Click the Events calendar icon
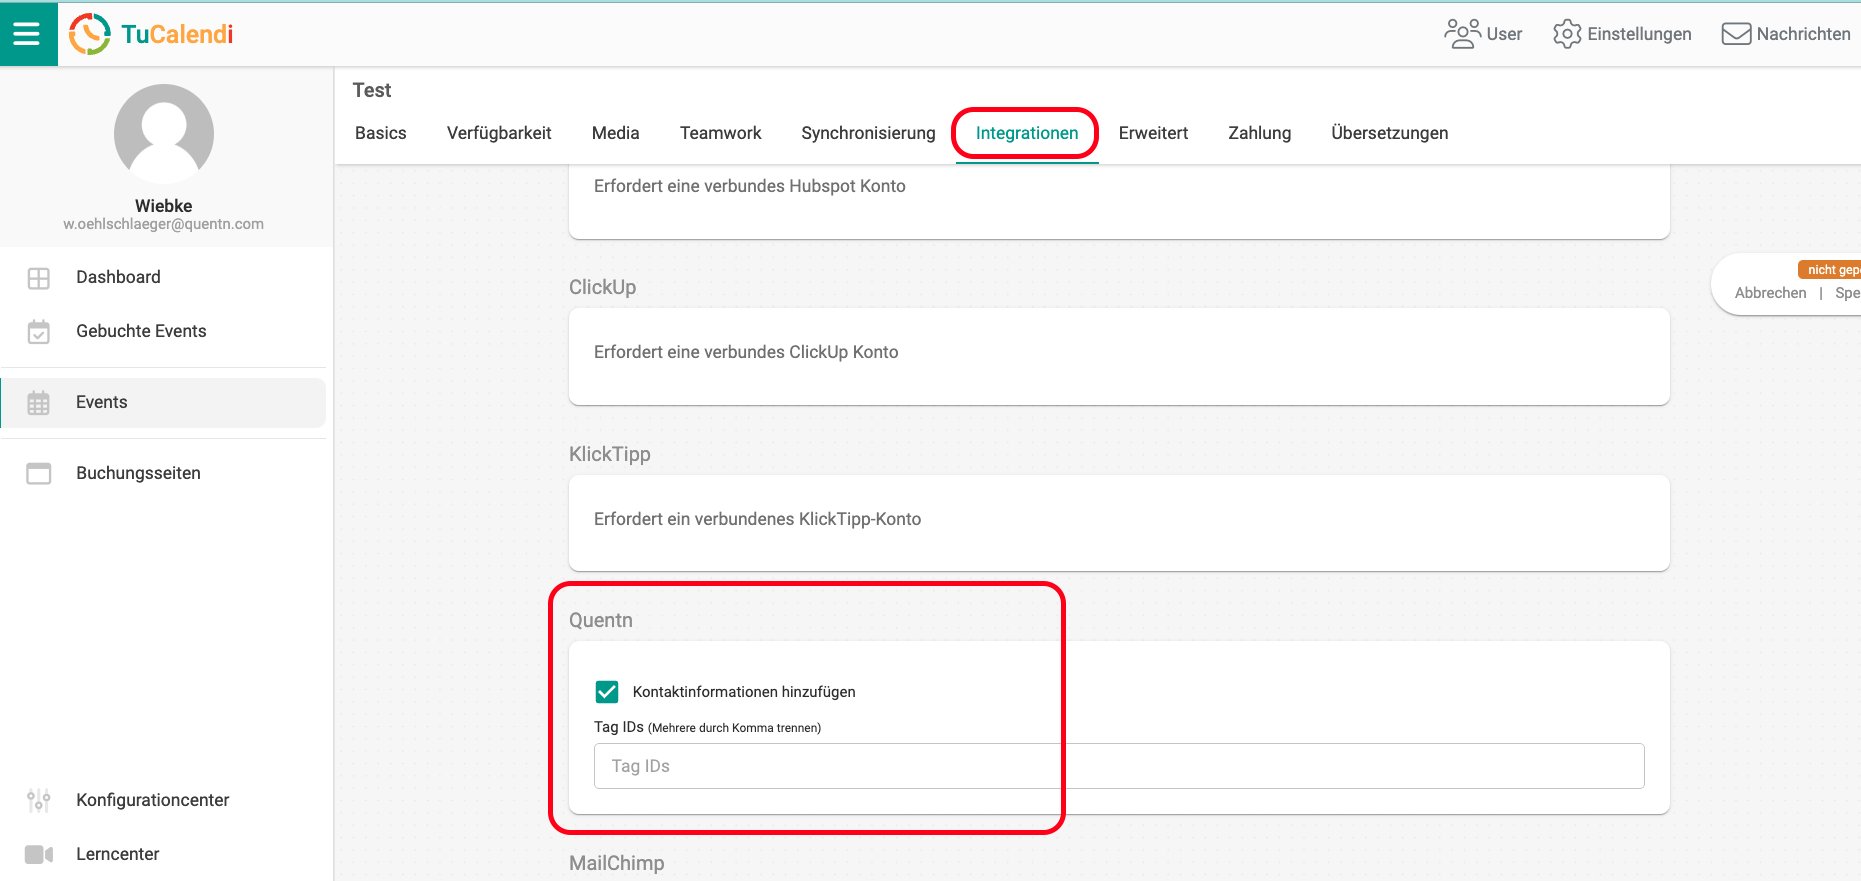This screenshot has width=1861, height=881. 39,403
